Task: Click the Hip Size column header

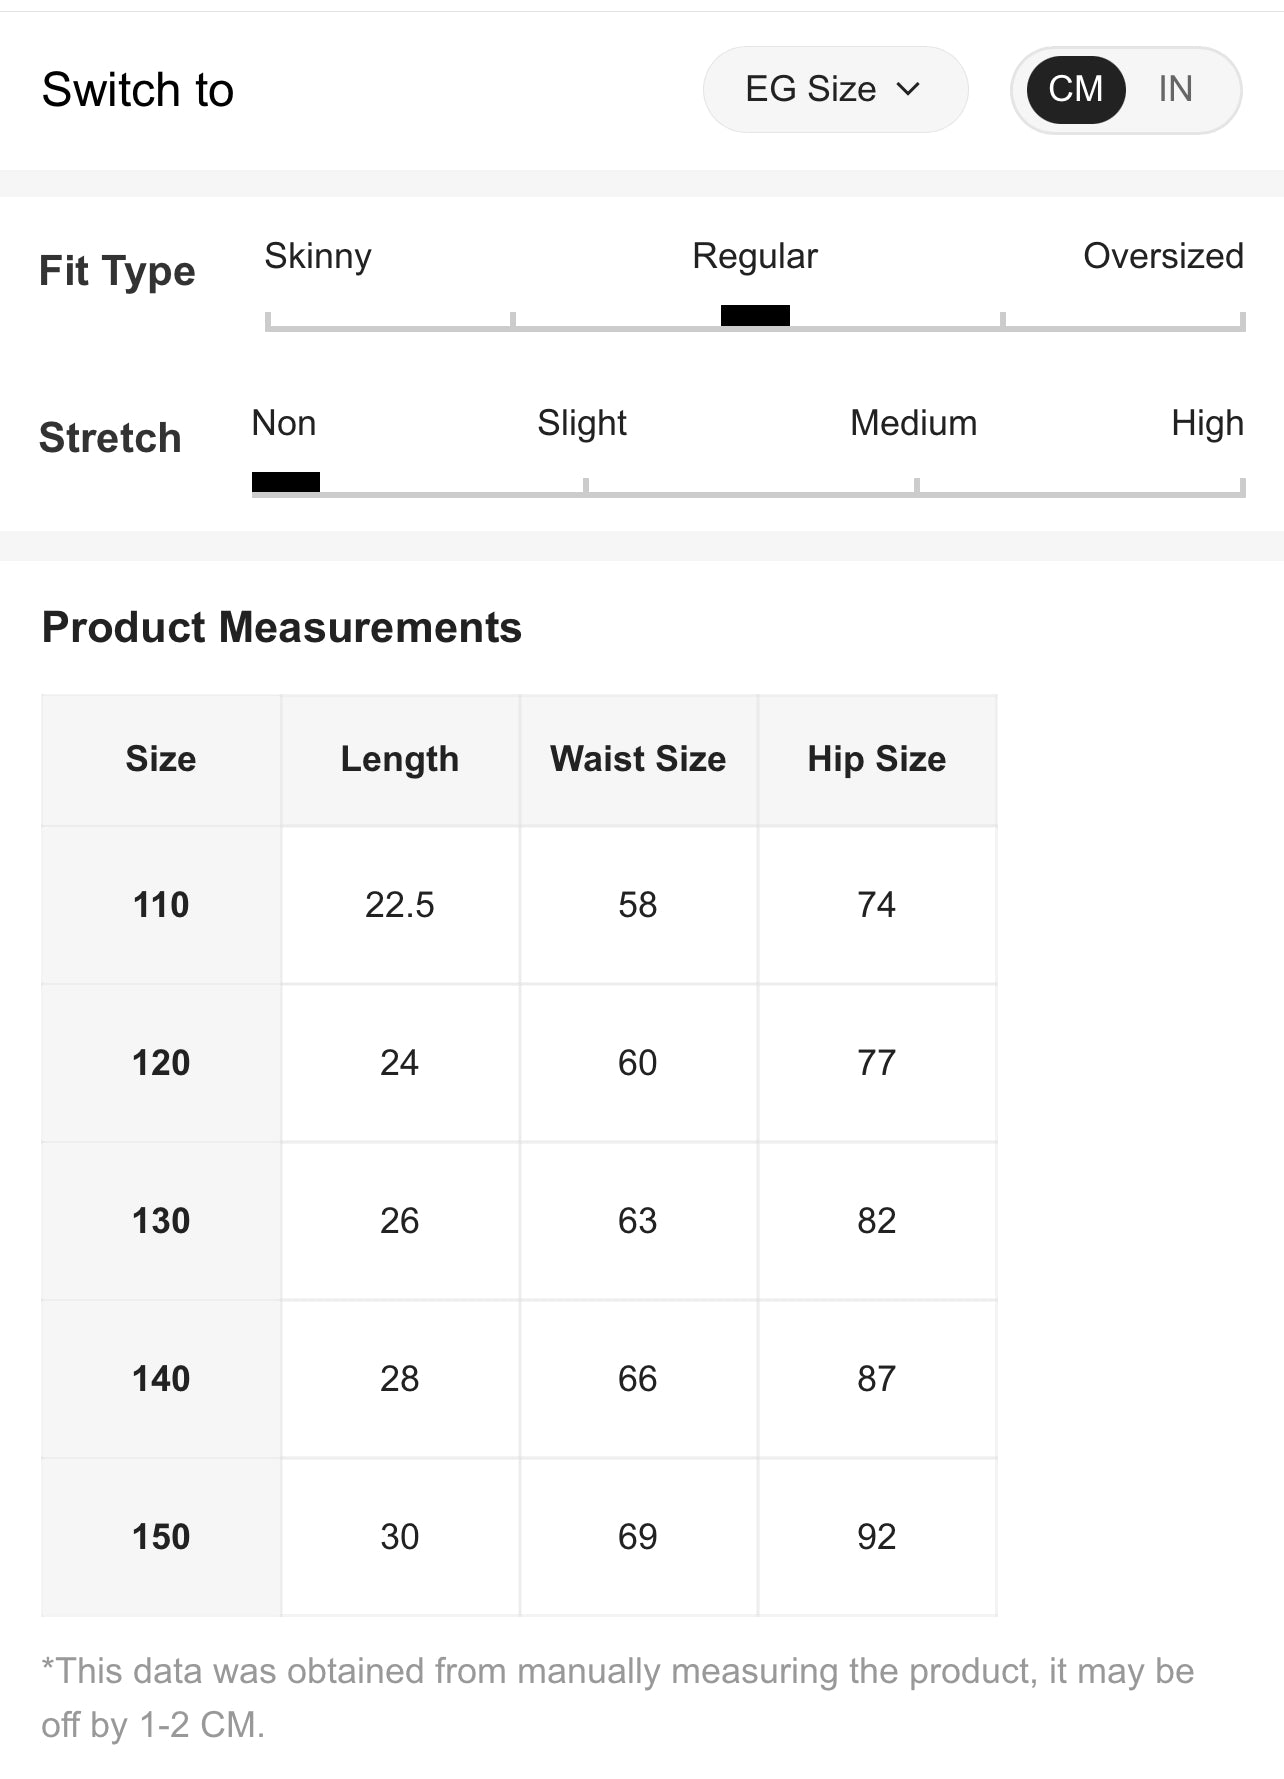Action: [x=877, y=760]
